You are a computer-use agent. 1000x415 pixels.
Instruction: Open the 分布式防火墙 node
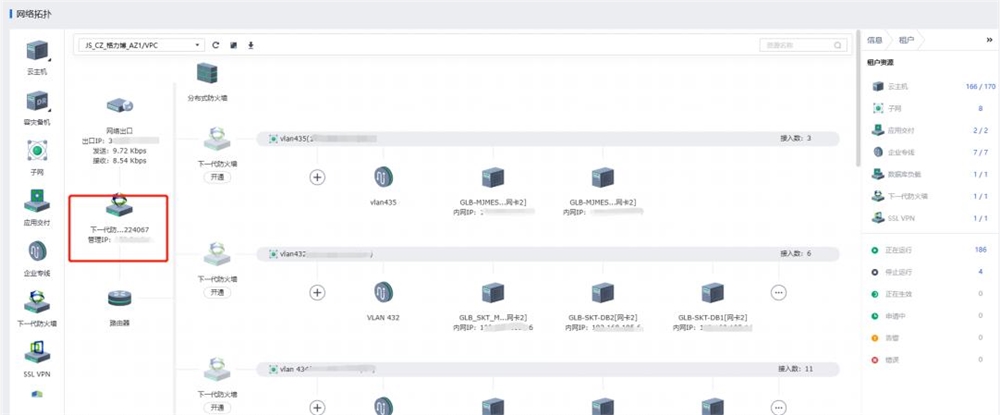pos(207,73)
